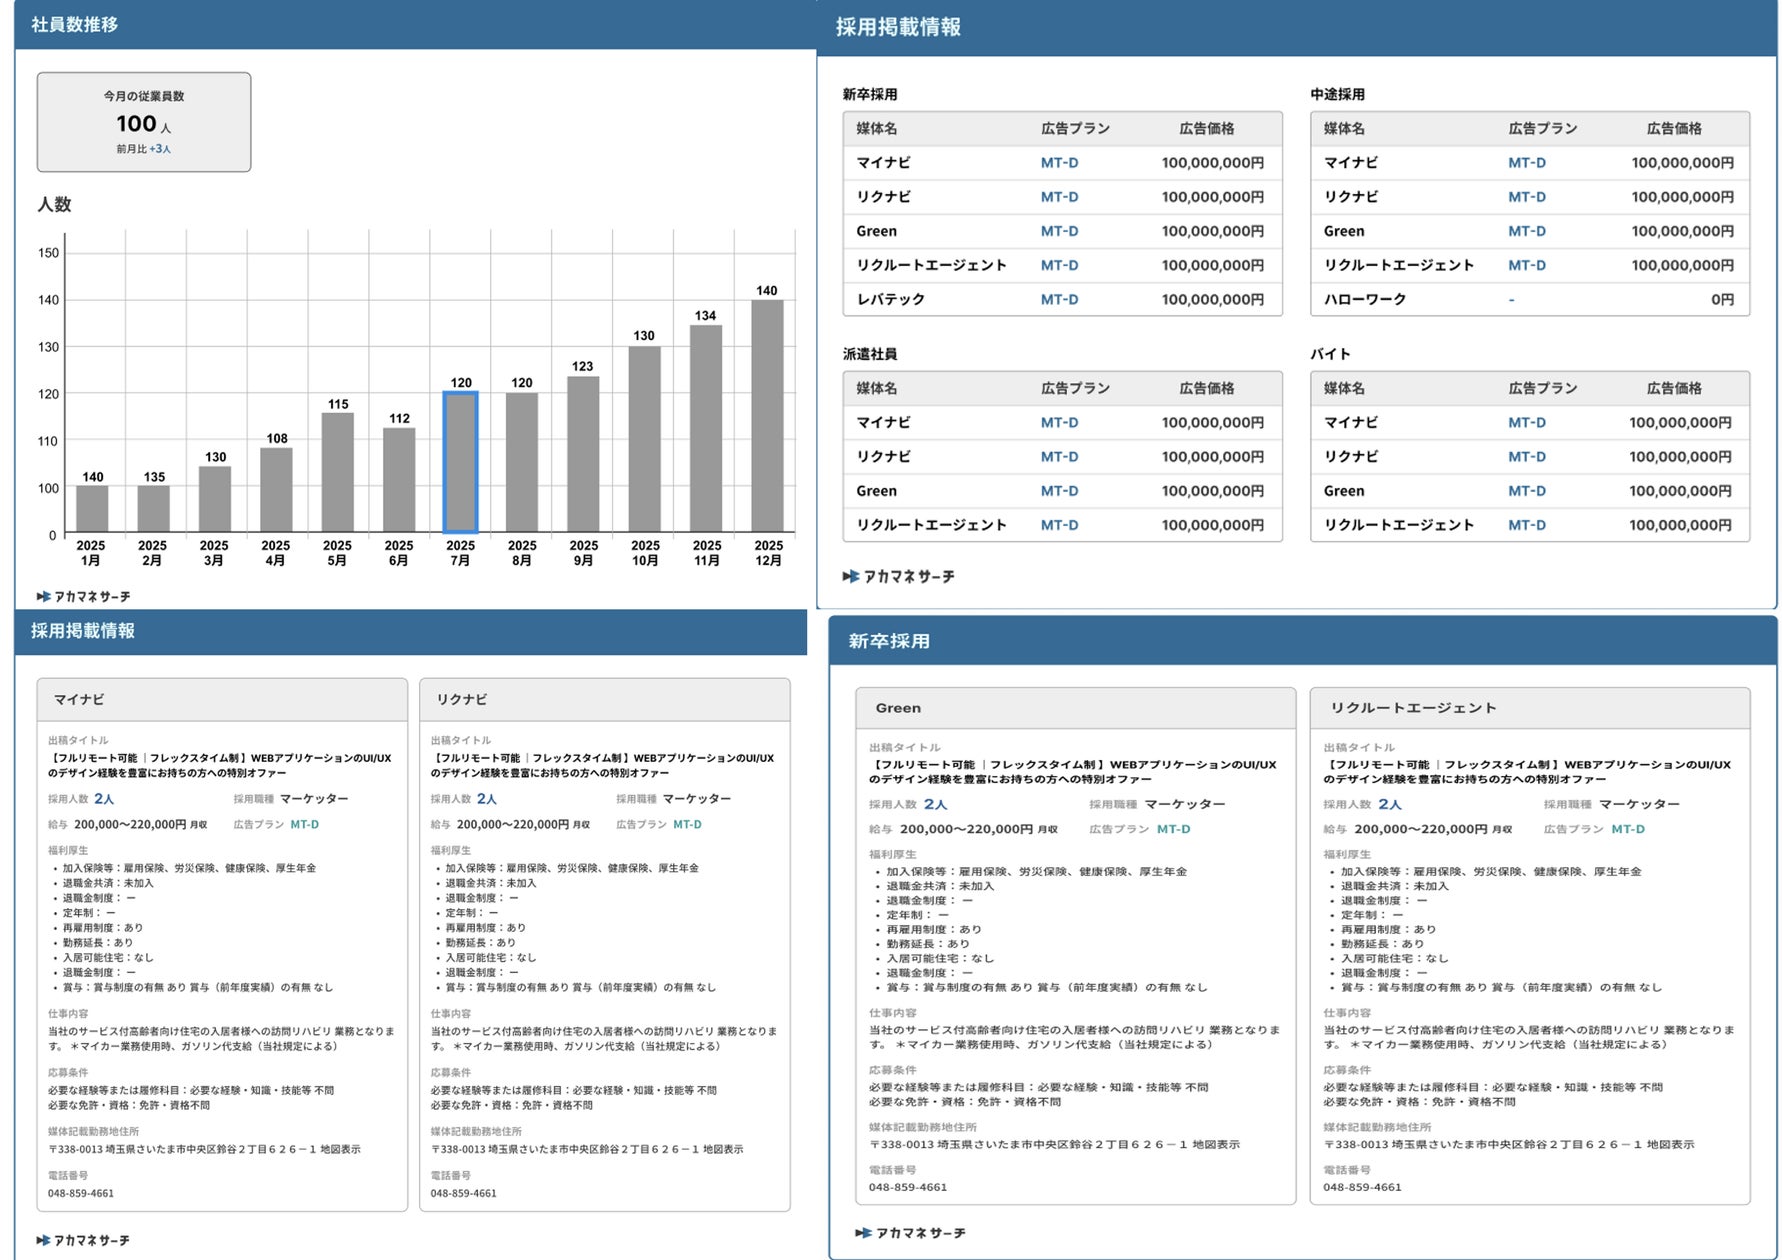This screenshot has height=1260, width=1782.
Task: Click the 地図表示 link in the マイナビ card
Action: (341, 1150)
